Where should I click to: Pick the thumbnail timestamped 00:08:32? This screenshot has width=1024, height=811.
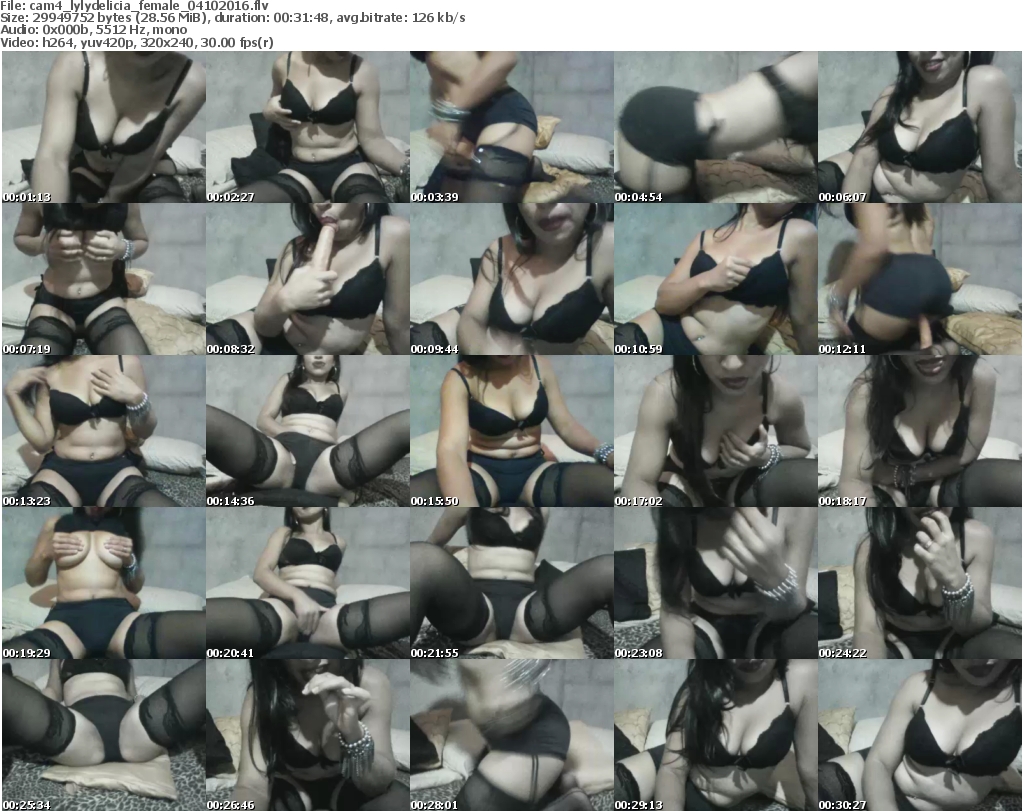[308, 279]
